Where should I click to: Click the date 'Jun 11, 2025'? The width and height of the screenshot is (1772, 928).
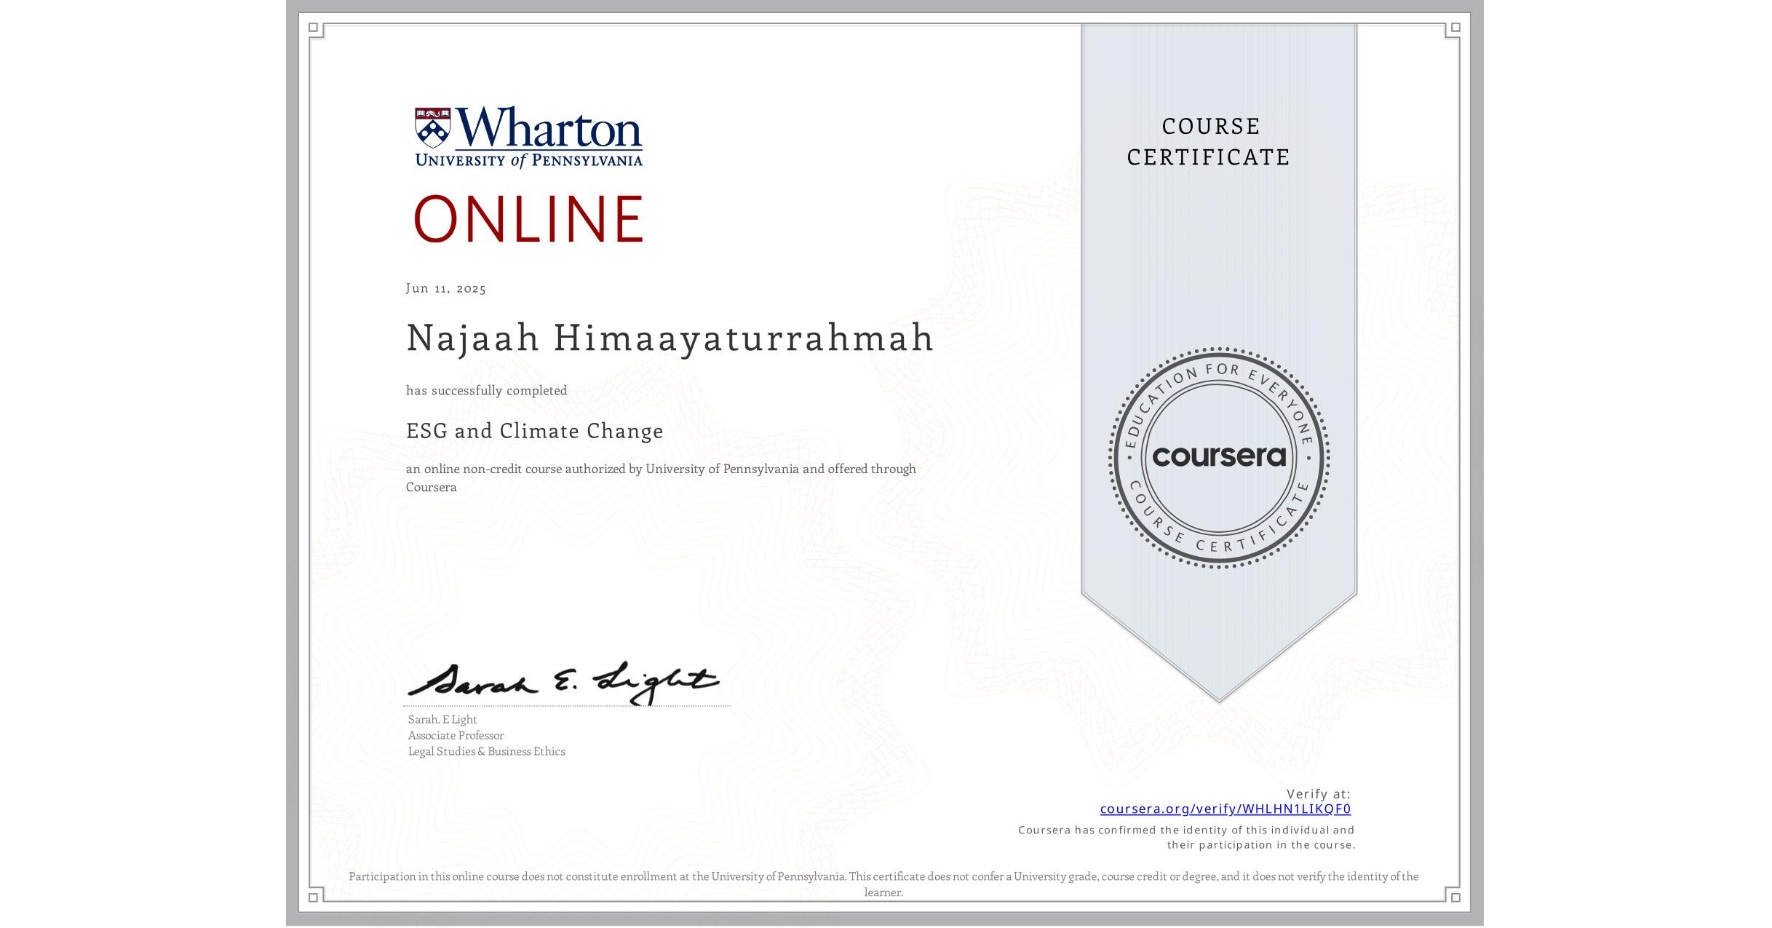point(445,287)
